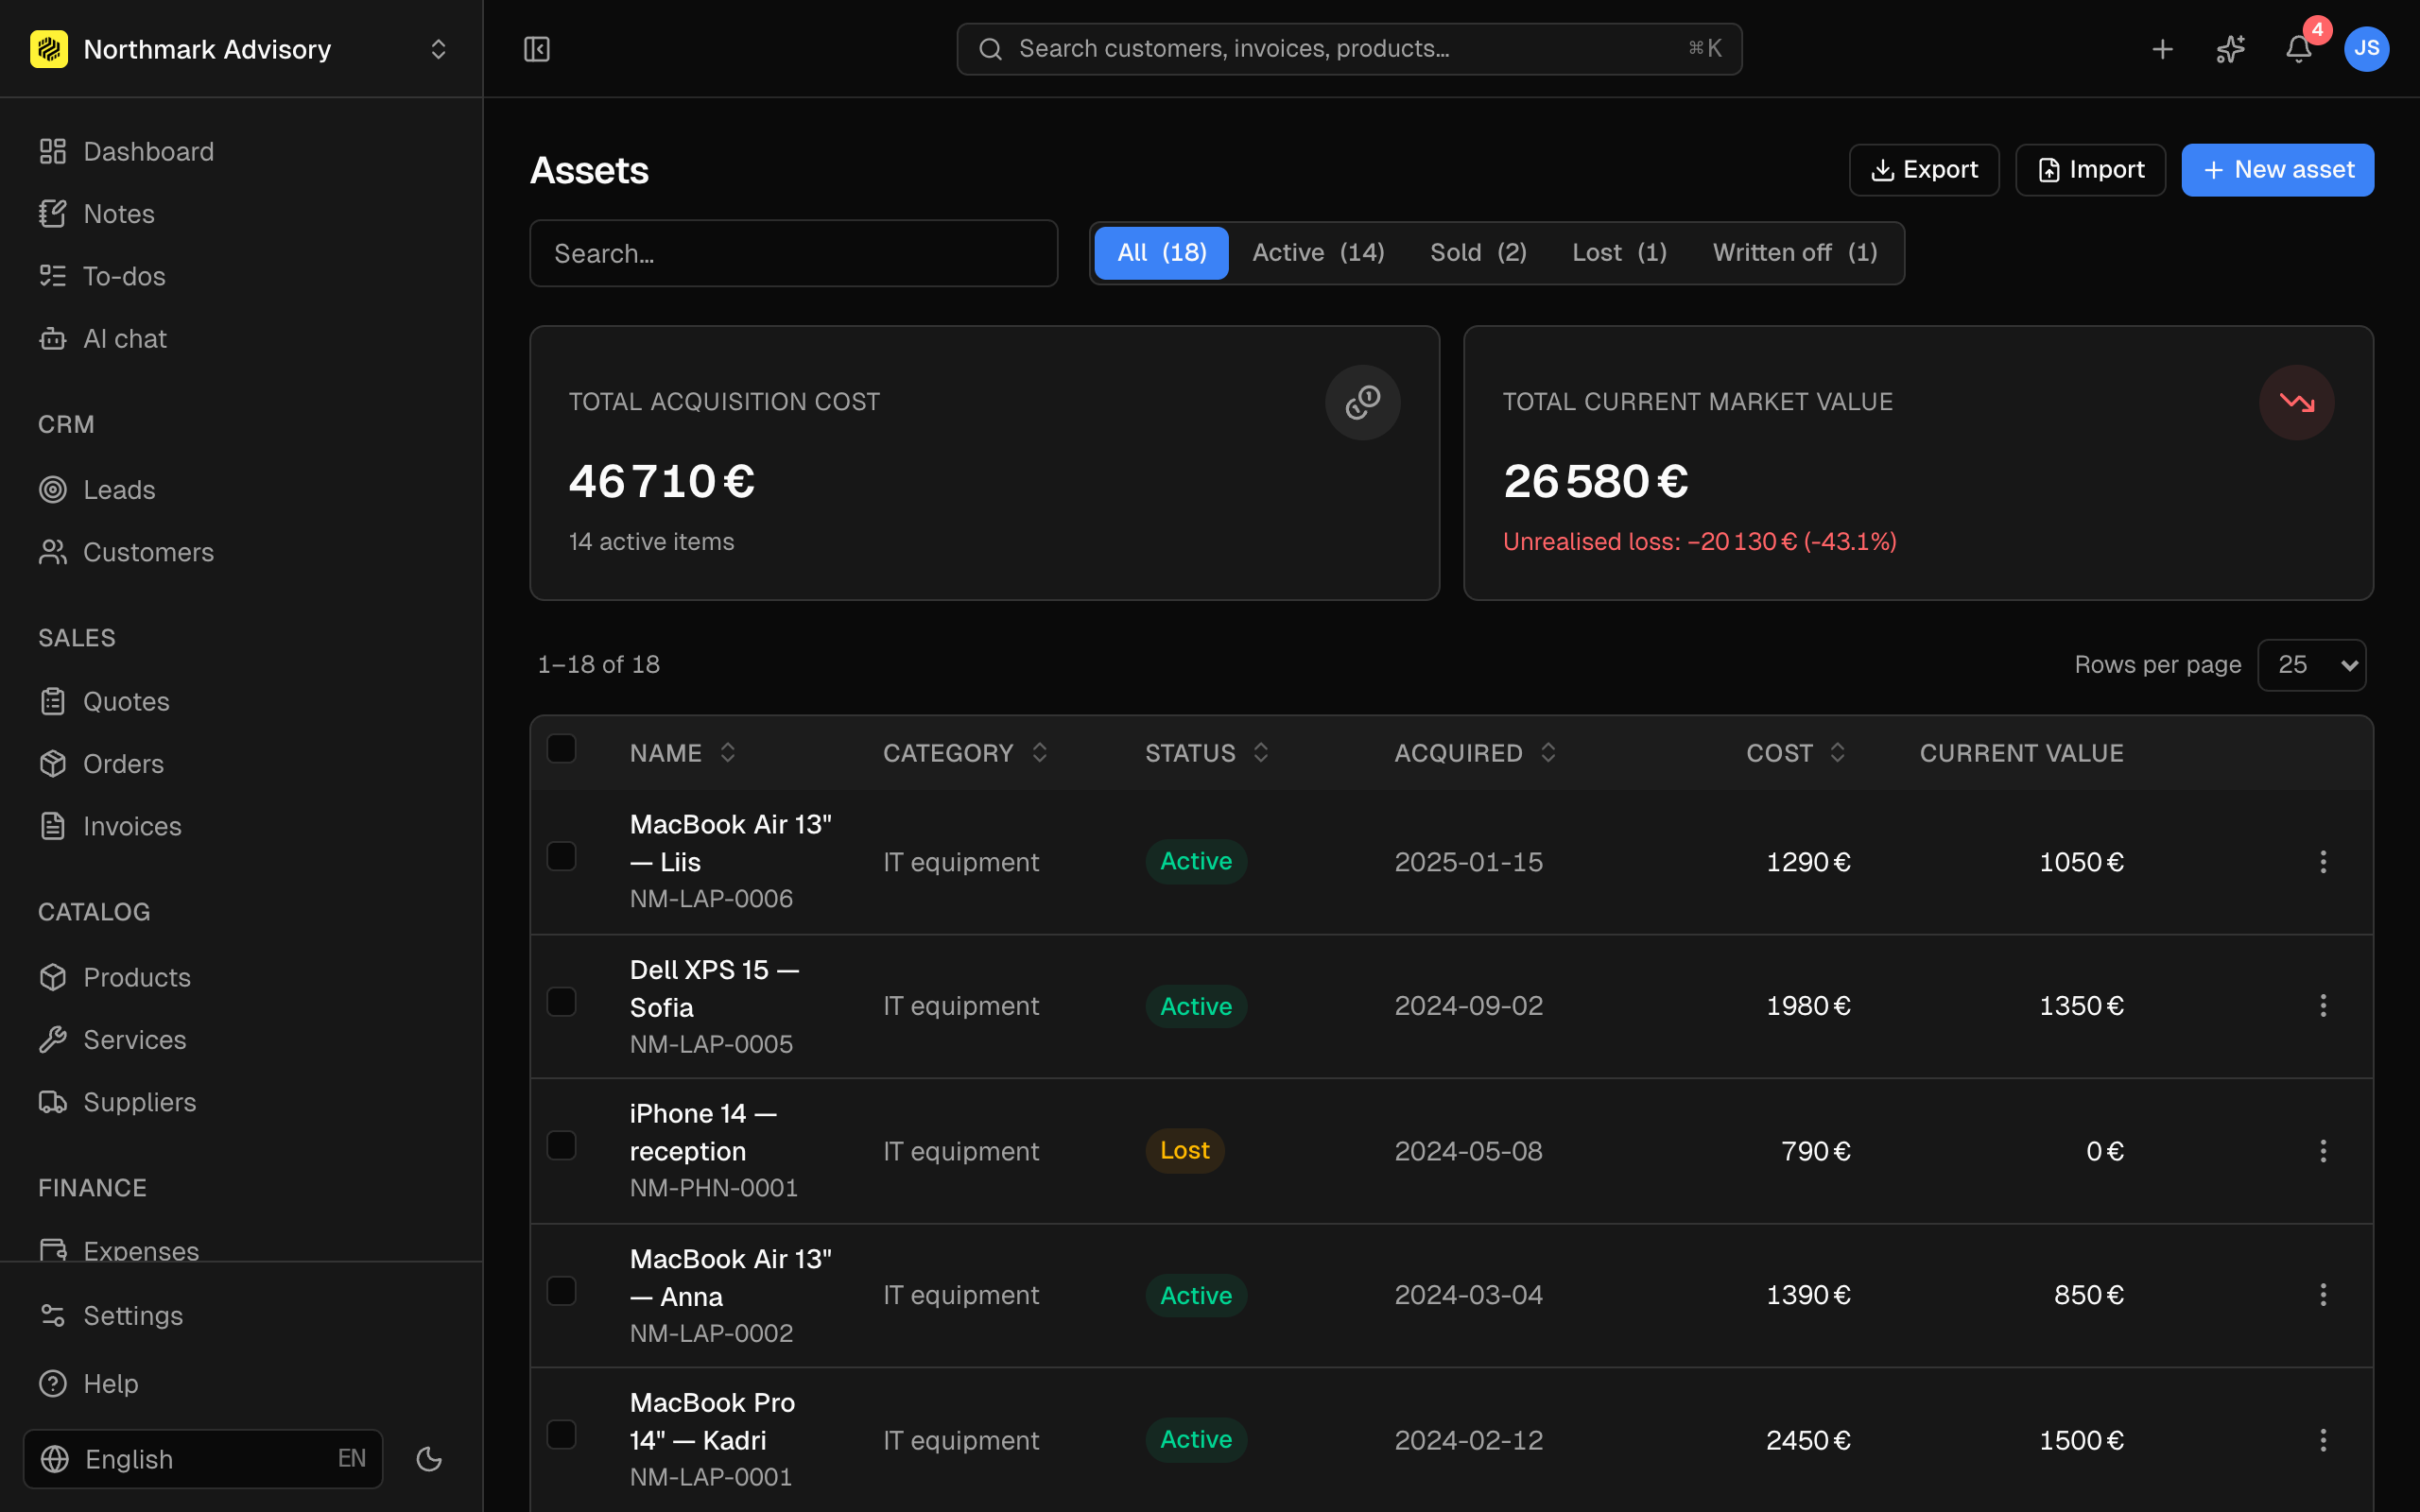This screenshot has height=1512, width=2420.
Task: Open the MacBook Air 13" — Liis asset
Action: pyautogui.click(x=731, y=843)
